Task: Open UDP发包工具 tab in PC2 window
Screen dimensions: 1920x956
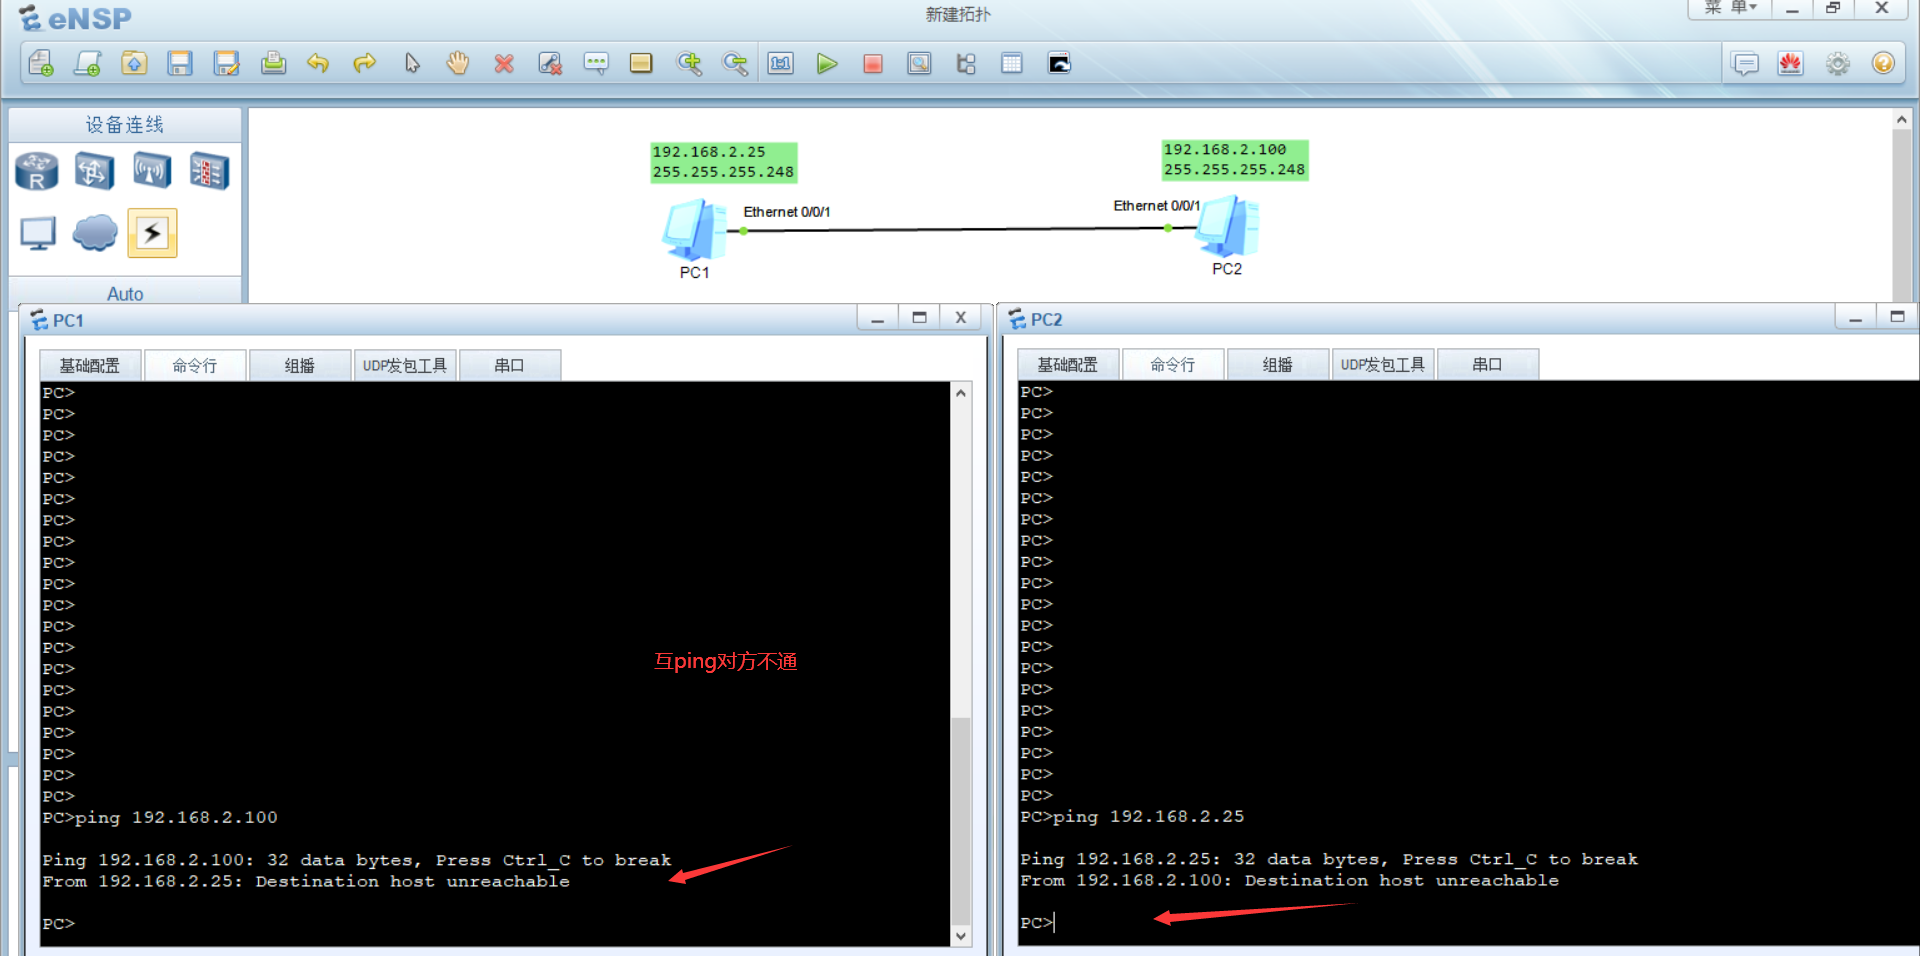Action: pyautogui.click(x=1383, y=365)
